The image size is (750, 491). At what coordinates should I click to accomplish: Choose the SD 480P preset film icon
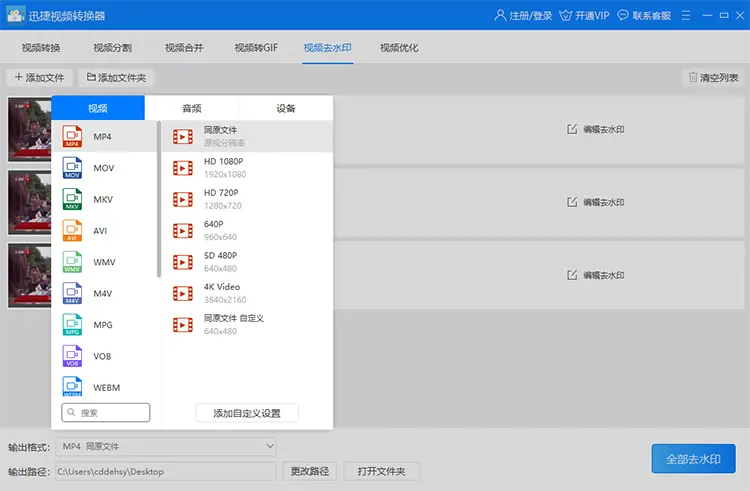pyautogui.click(x=183, y=262)
